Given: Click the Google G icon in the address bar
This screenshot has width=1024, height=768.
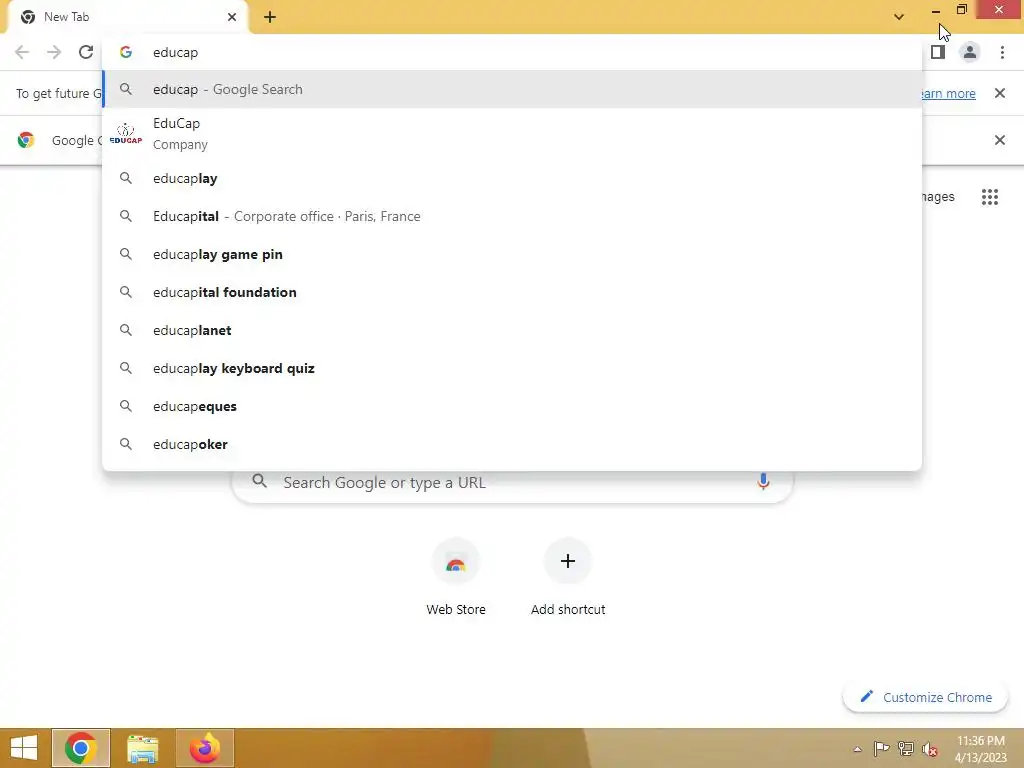Looking at the screenshot, I should tap(126, 52).
